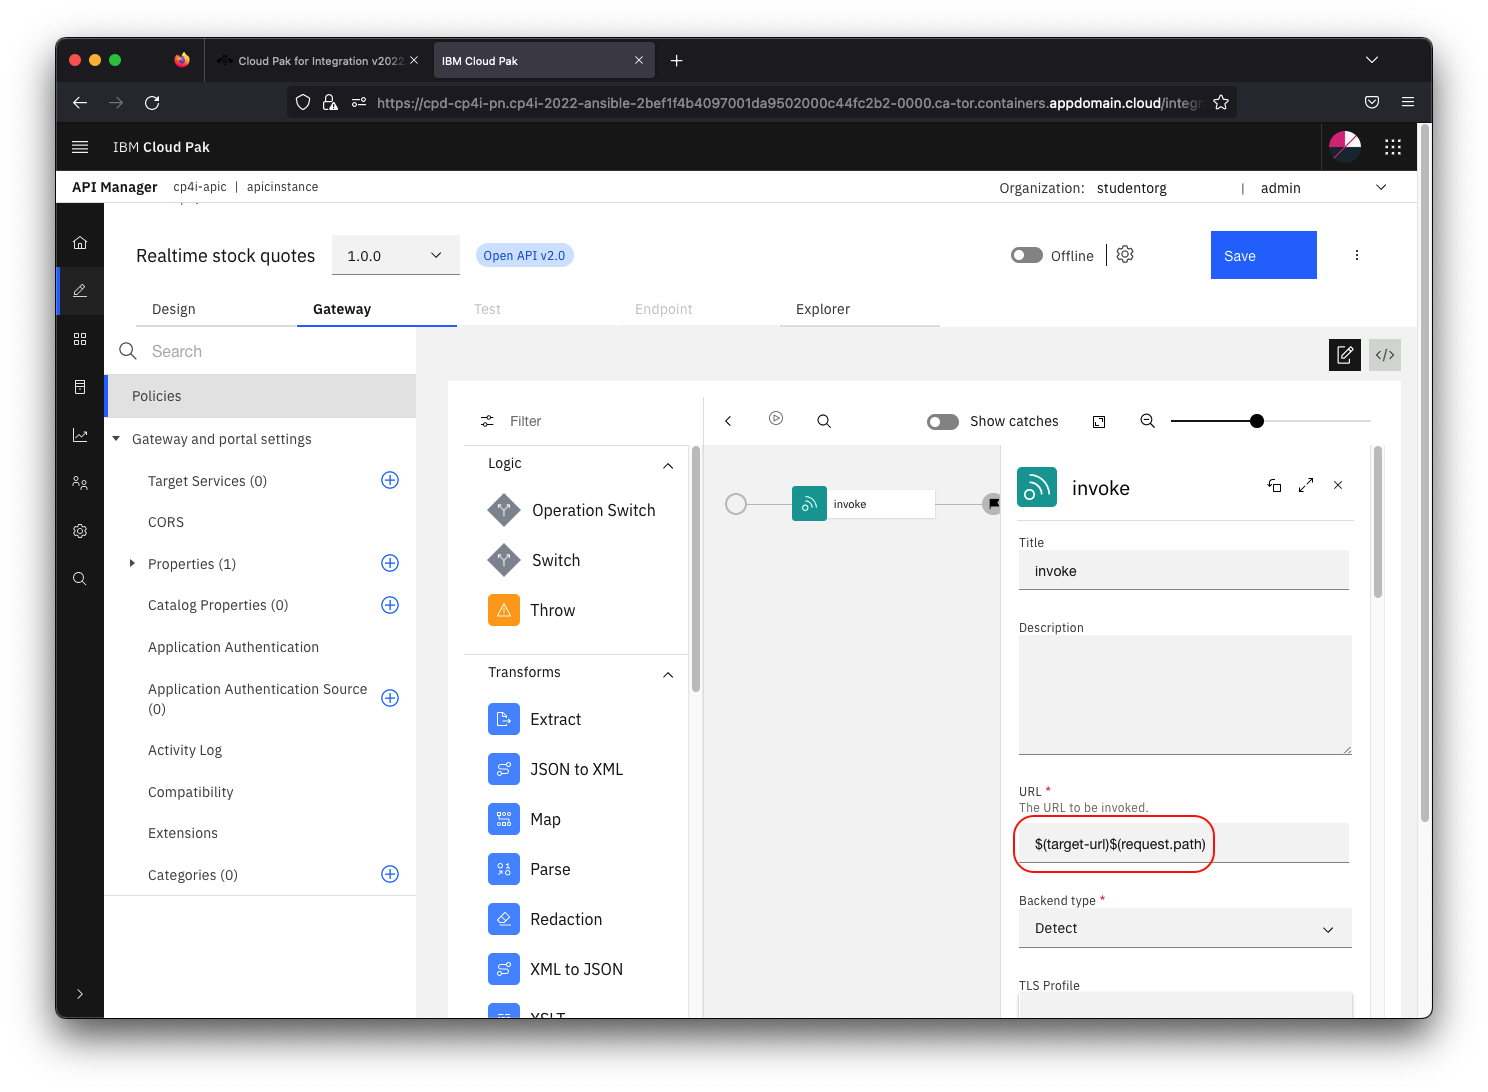Switch to form view edit icon
This screenshot has height=1092, width=1488.
coord(1345,354)
